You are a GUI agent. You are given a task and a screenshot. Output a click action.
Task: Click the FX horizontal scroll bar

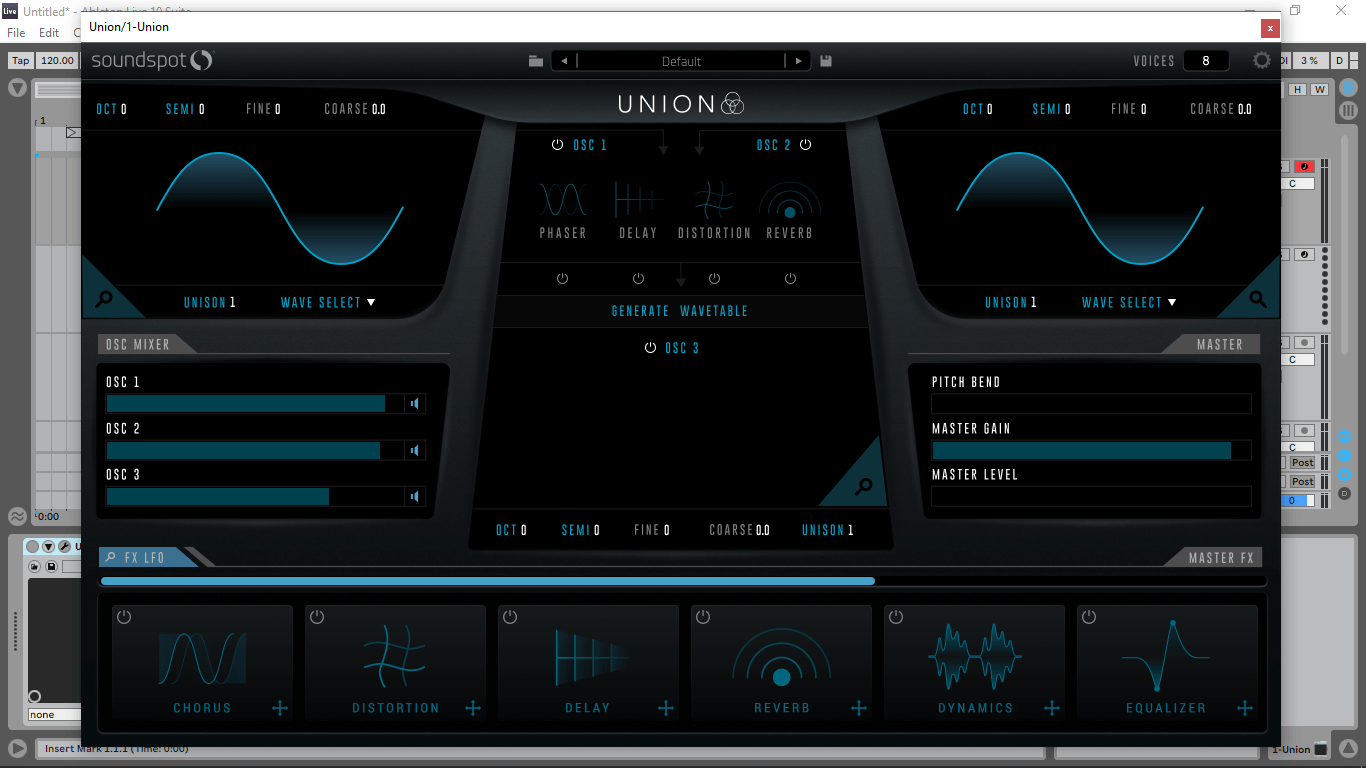683,581
